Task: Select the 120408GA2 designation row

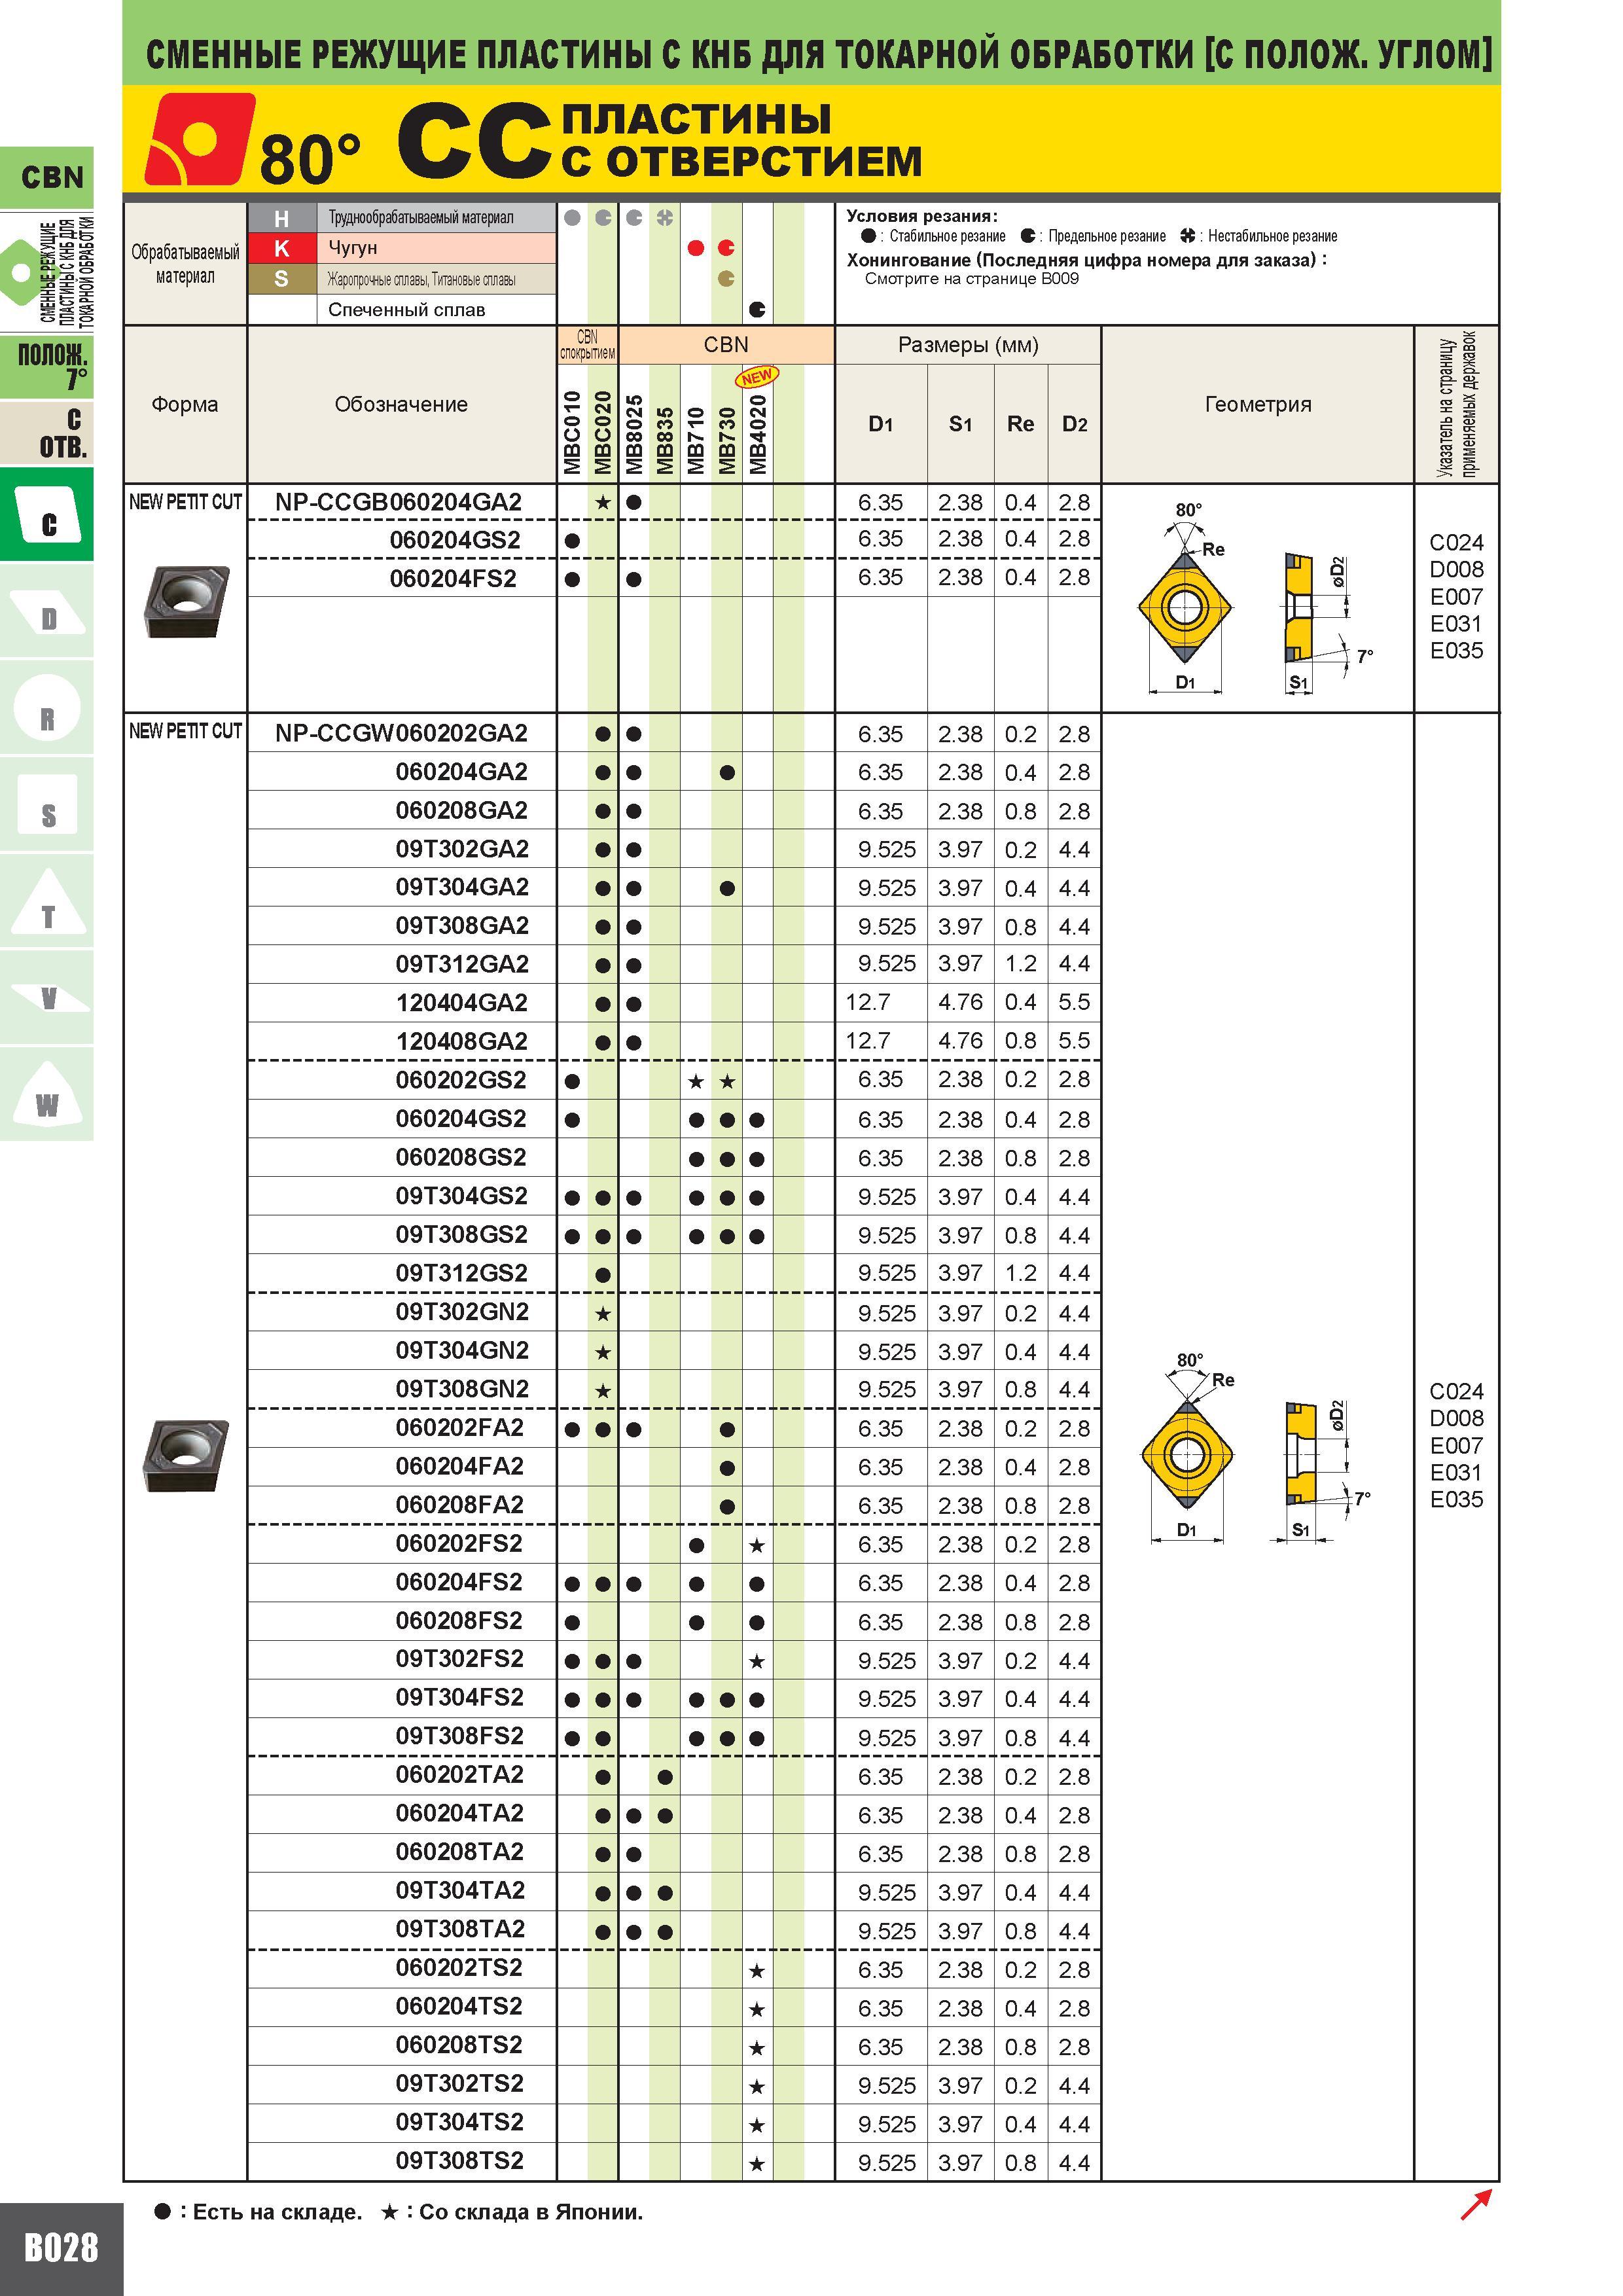Action: [462, 1041]
